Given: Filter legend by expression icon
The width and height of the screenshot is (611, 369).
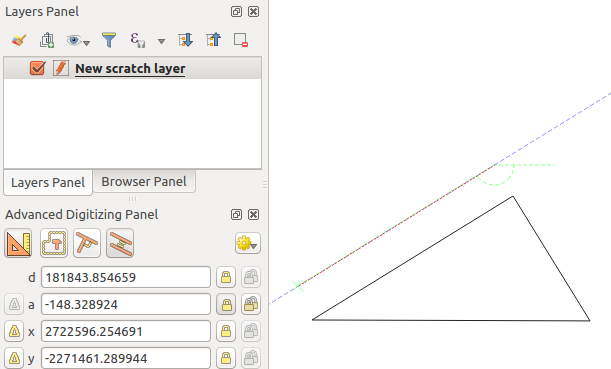Looking at the screenshot, I should [x=138, y=40].
